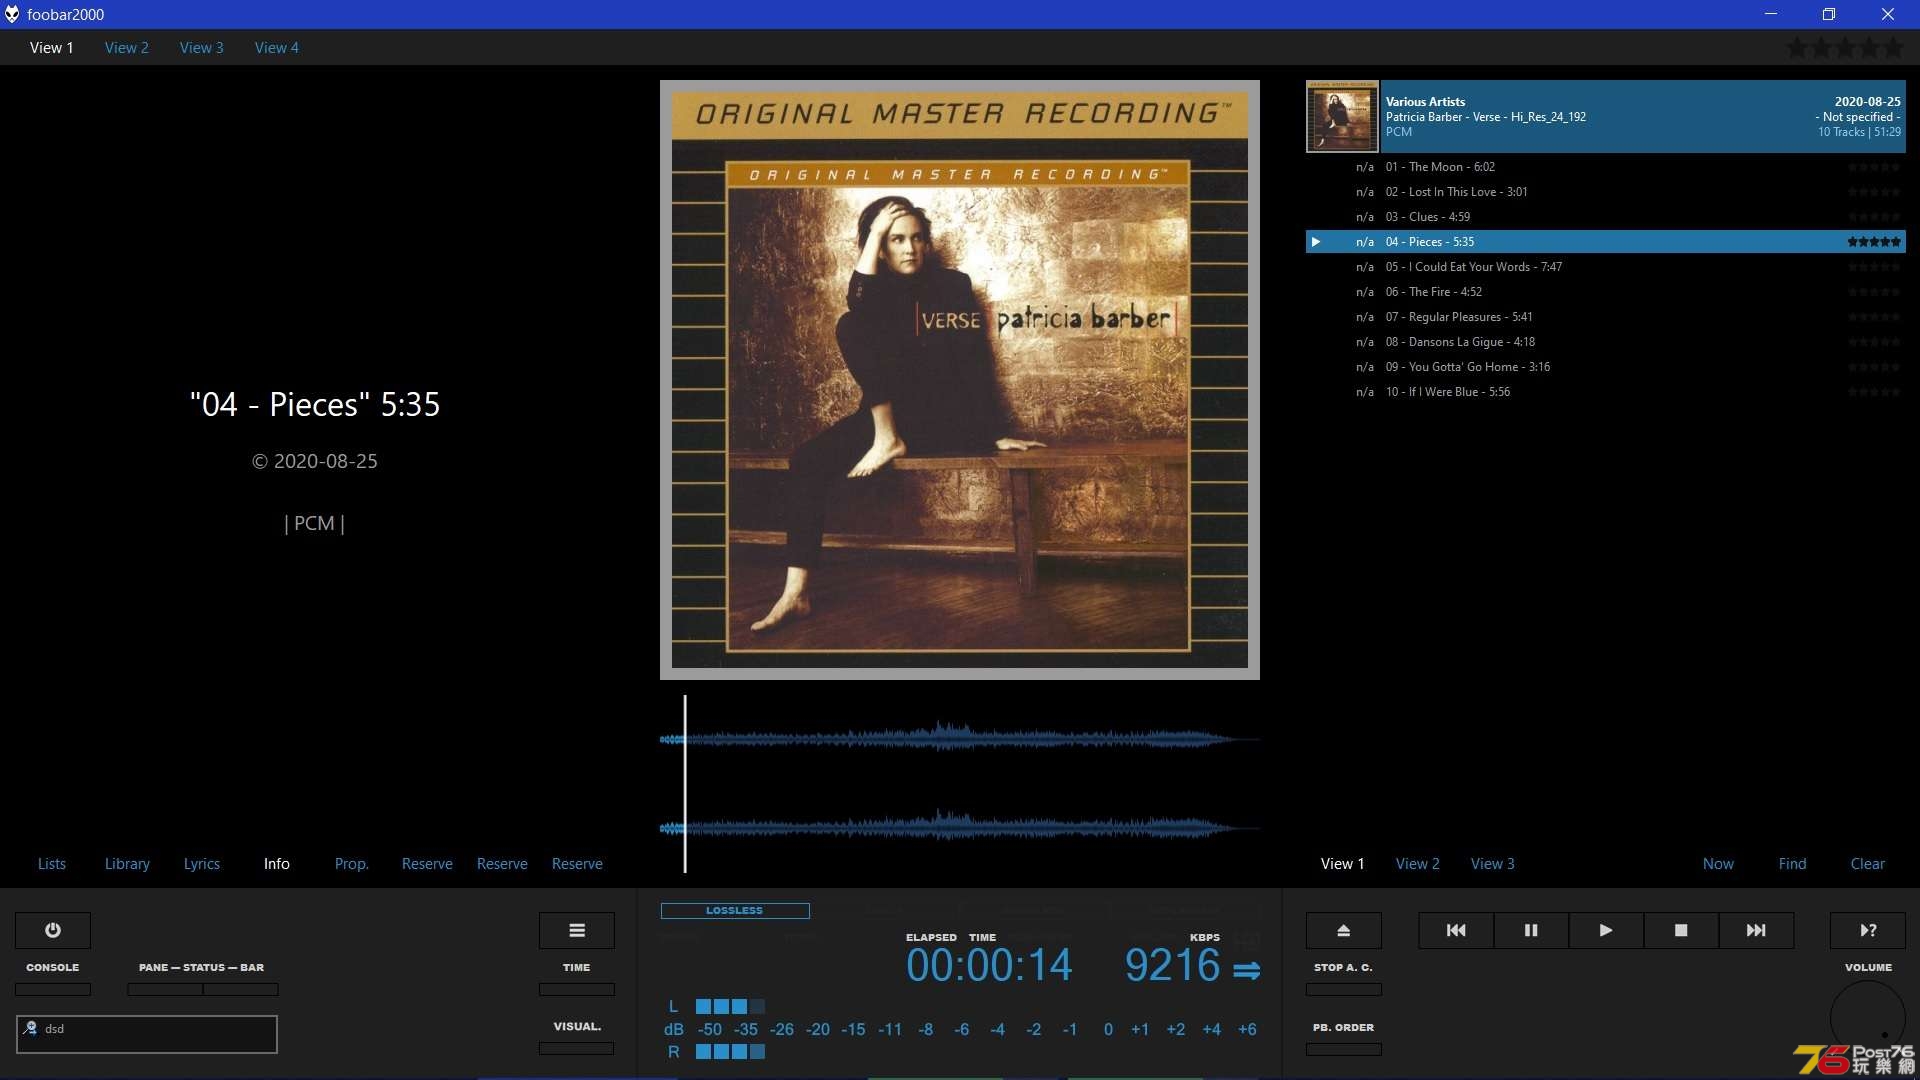Image resolution: width=1920 pixels, height=1080 pixels.
Task: Rate track 04 - Pieces with its stars
Action: pyautogui.click(x=1874, y=242)
